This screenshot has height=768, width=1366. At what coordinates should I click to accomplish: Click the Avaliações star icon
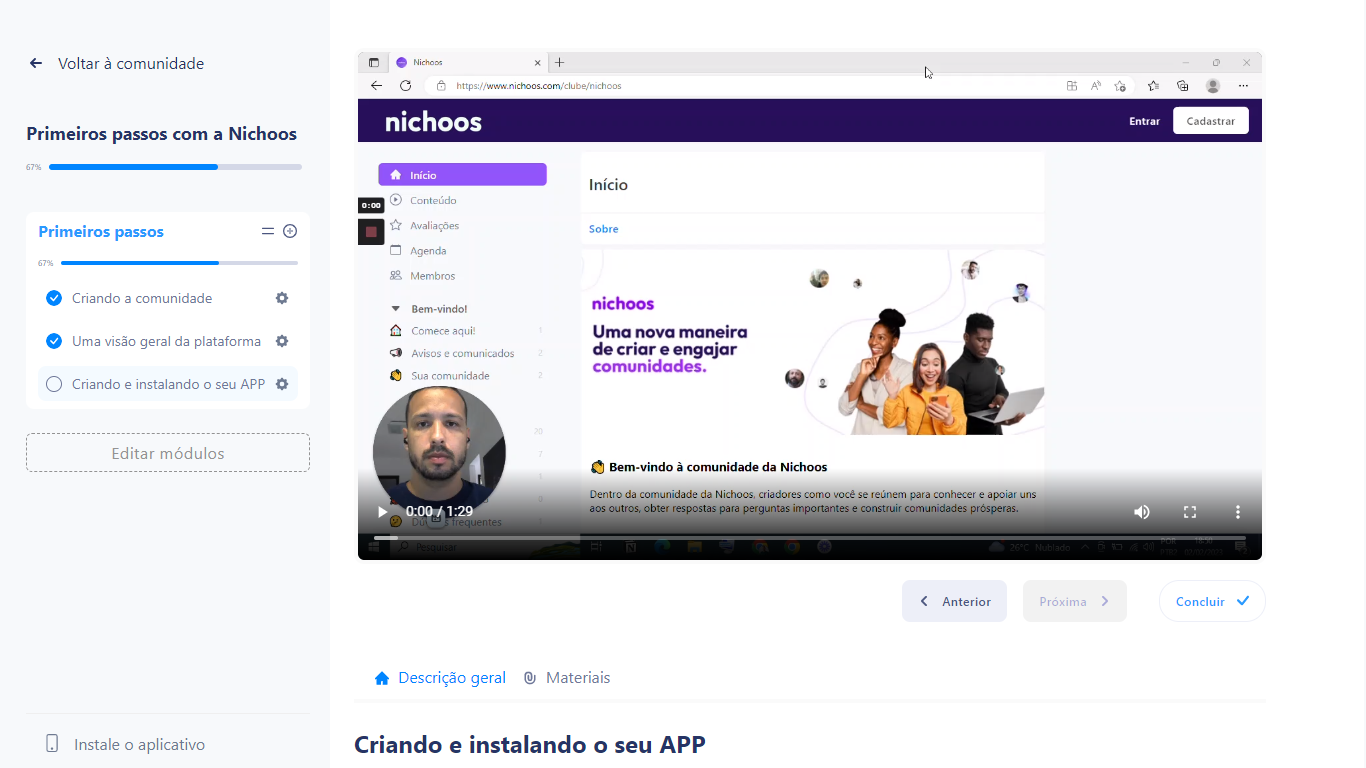point(395,226)
